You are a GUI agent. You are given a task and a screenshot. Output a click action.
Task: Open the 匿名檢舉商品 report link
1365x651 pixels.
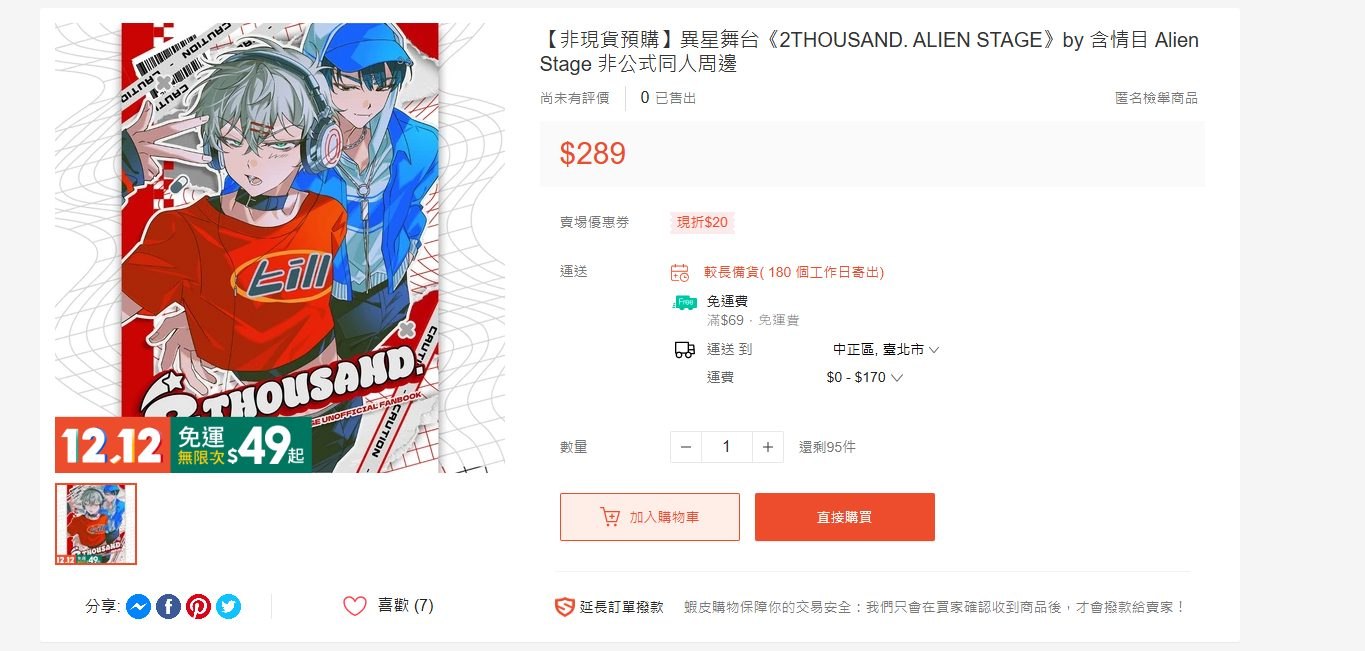pos(1156,98)
